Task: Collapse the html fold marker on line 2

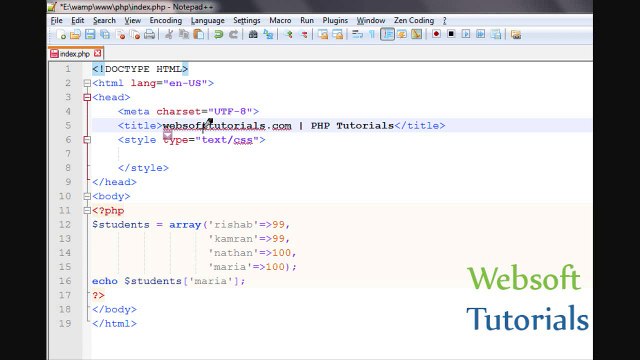Action: (x=87, y=83)
